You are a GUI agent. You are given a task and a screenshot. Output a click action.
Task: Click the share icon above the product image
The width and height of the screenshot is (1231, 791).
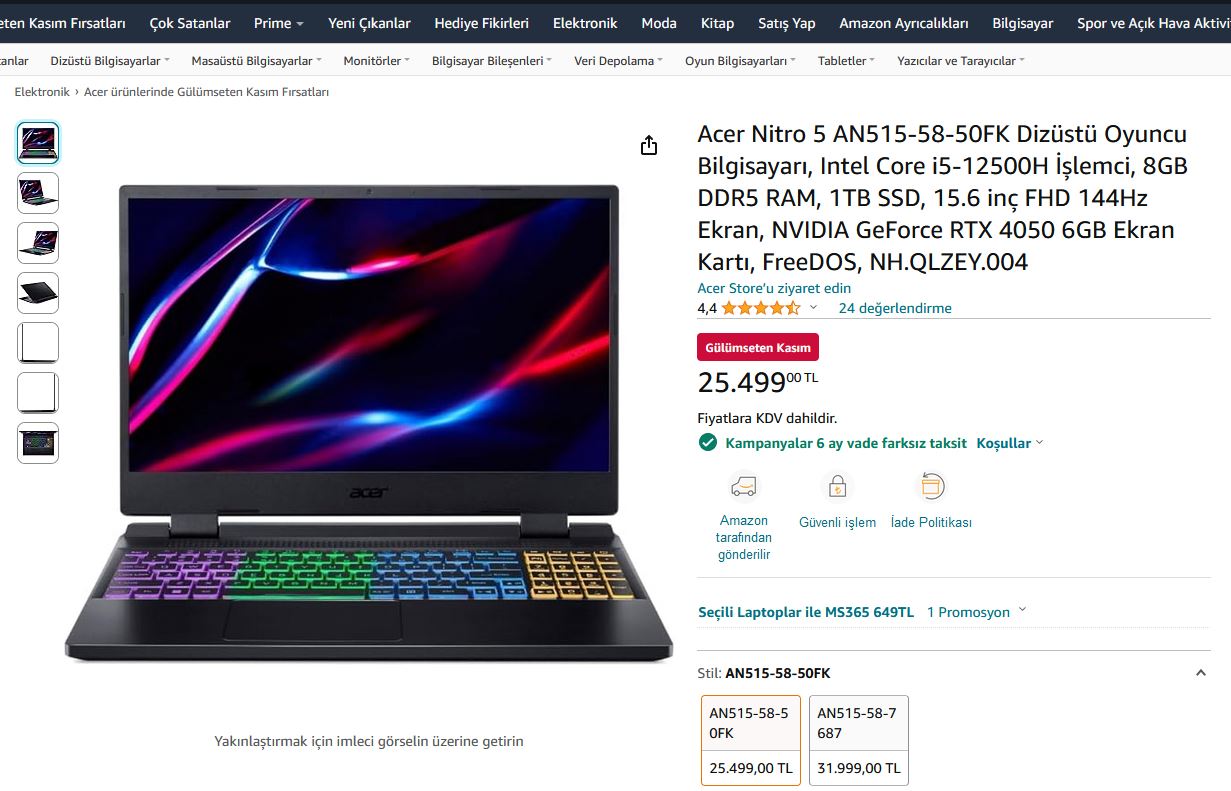point(649,146)
